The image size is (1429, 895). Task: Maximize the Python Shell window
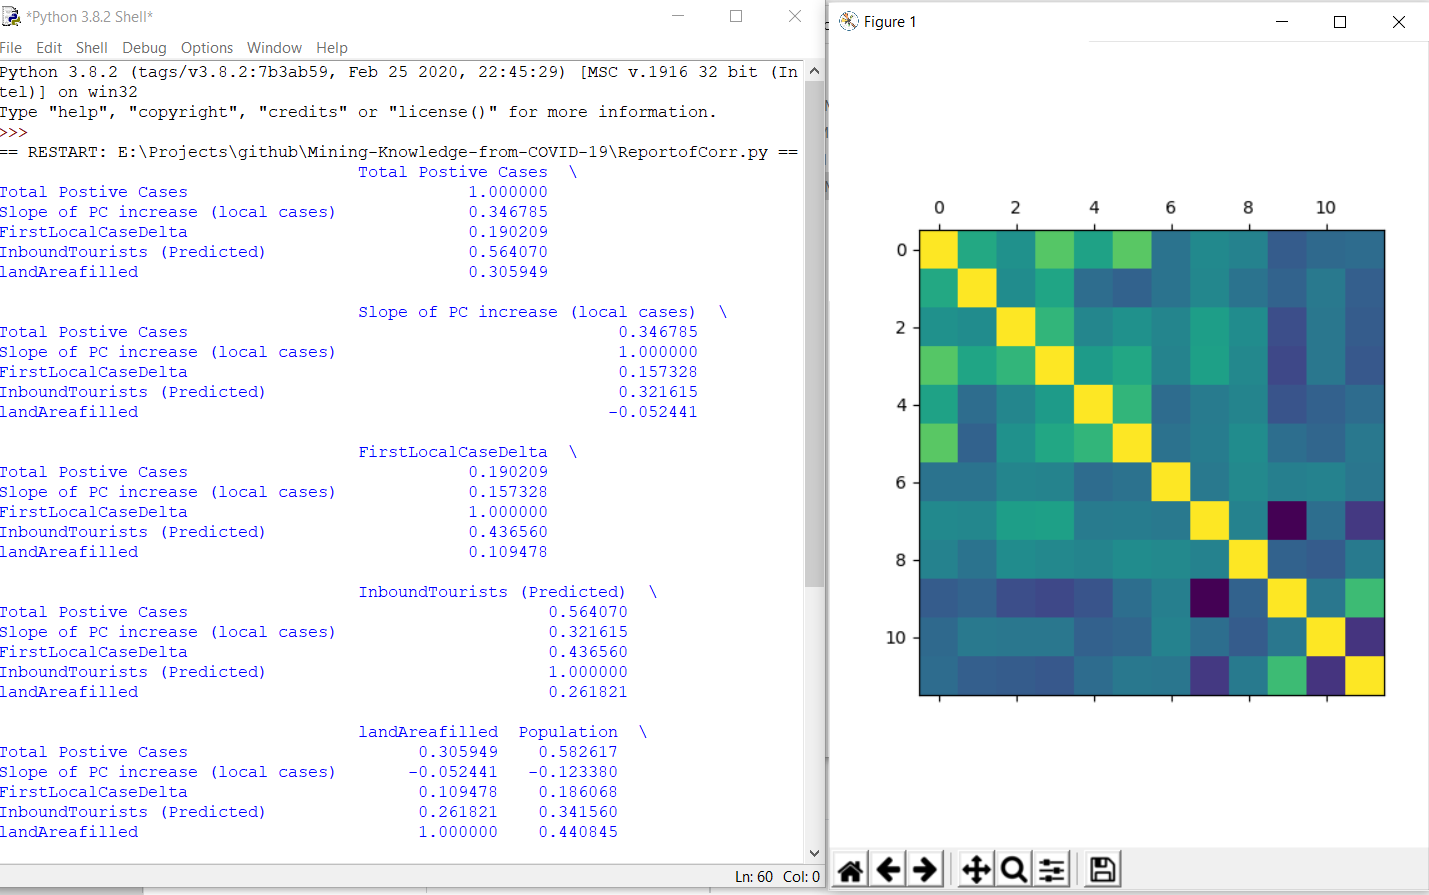(x=736, y=16)
